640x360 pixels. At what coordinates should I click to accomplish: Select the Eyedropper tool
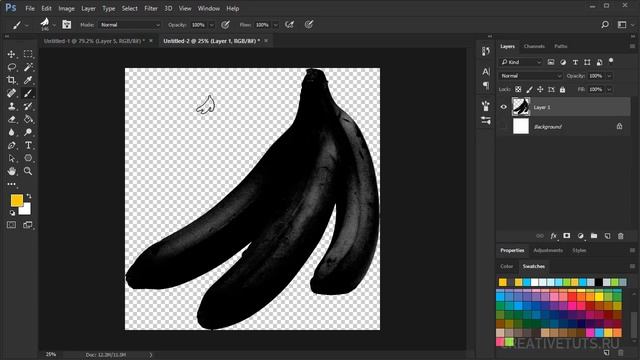point(28,80)
